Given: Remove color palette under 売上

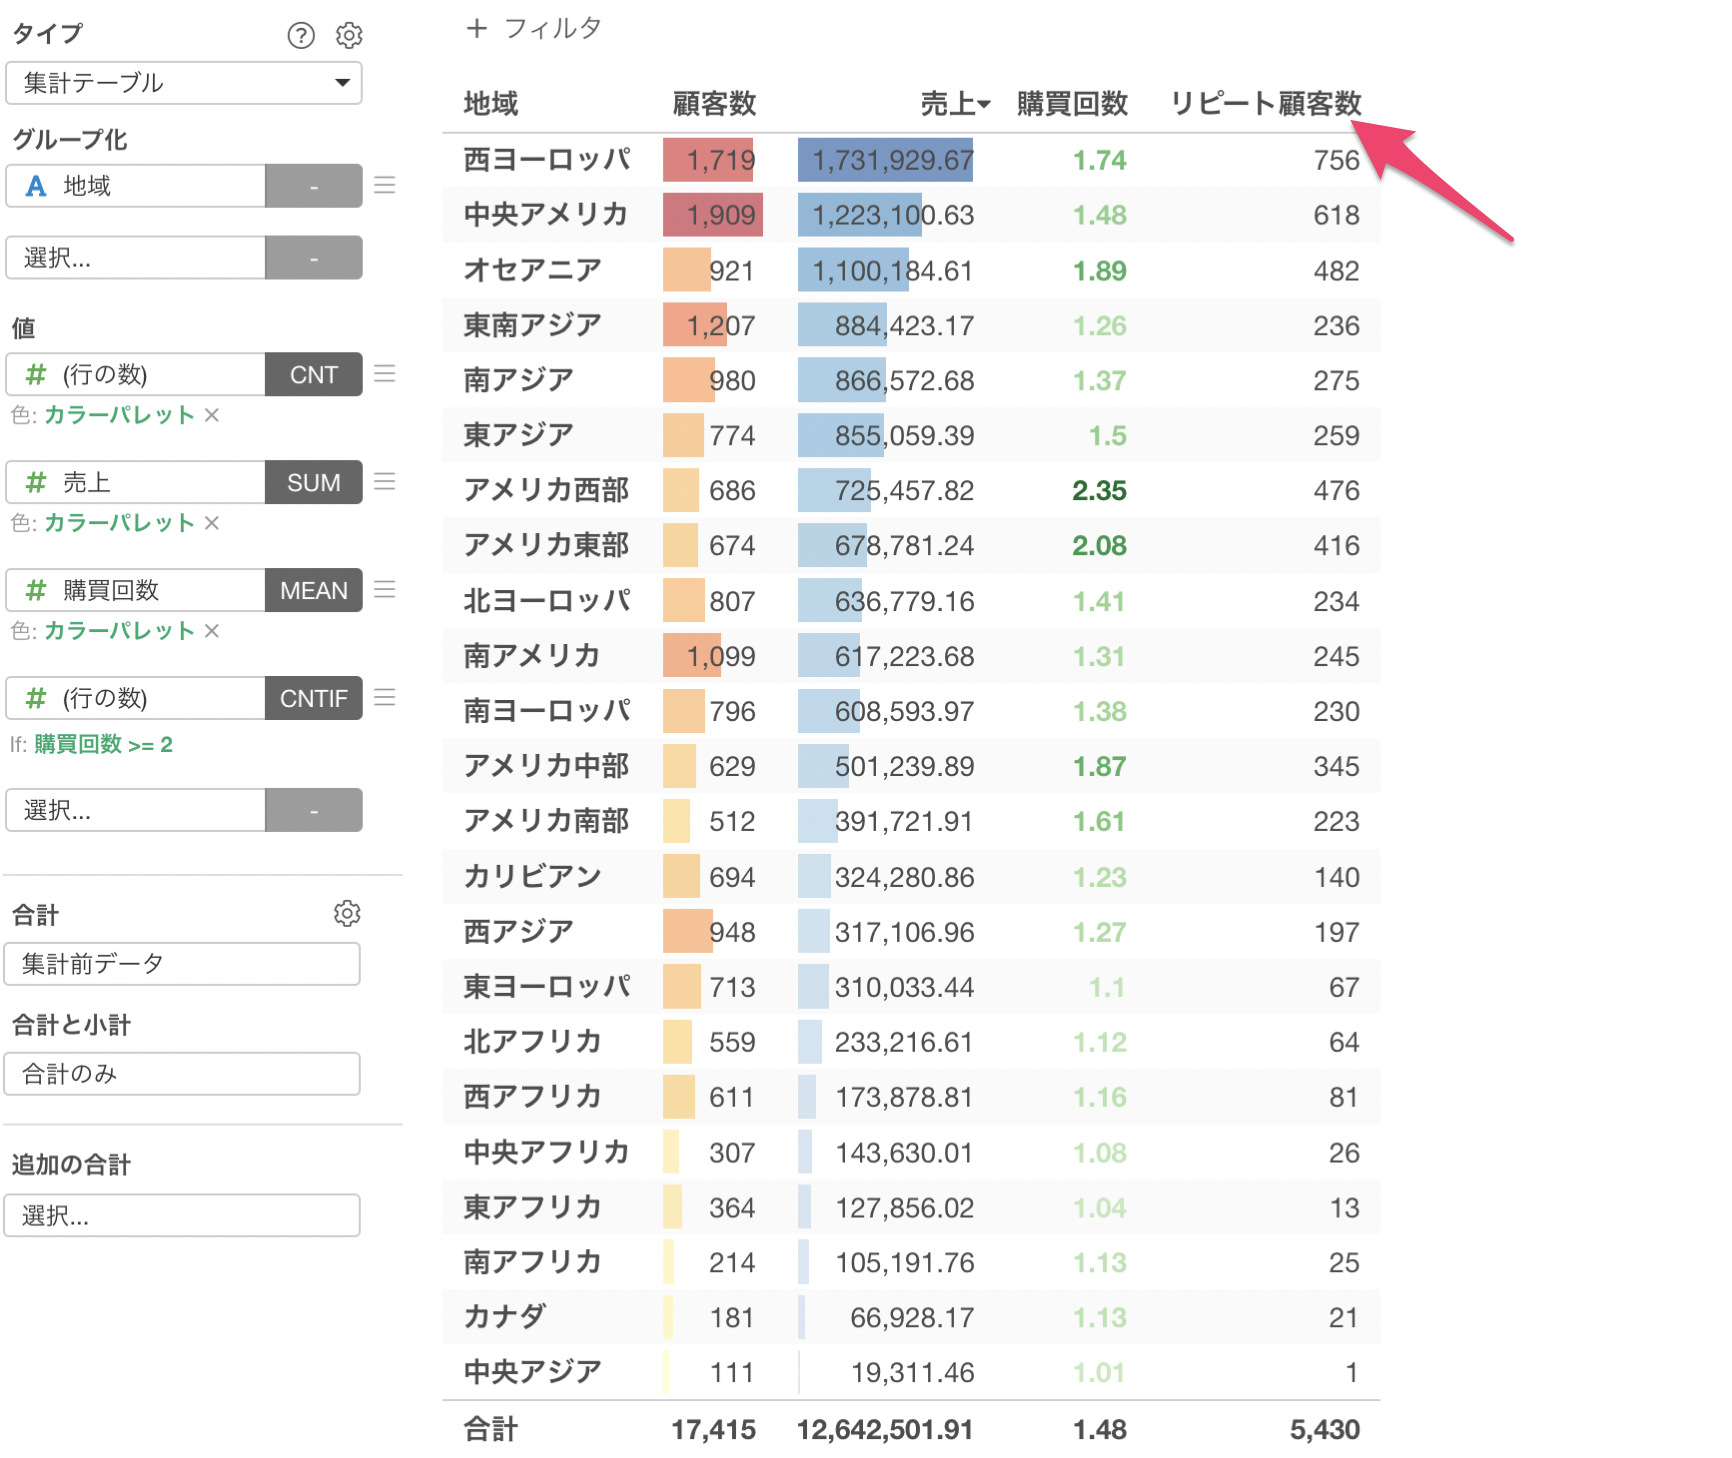Looking at the screenshot, I should pyautogui.click(x=212, y=523).
